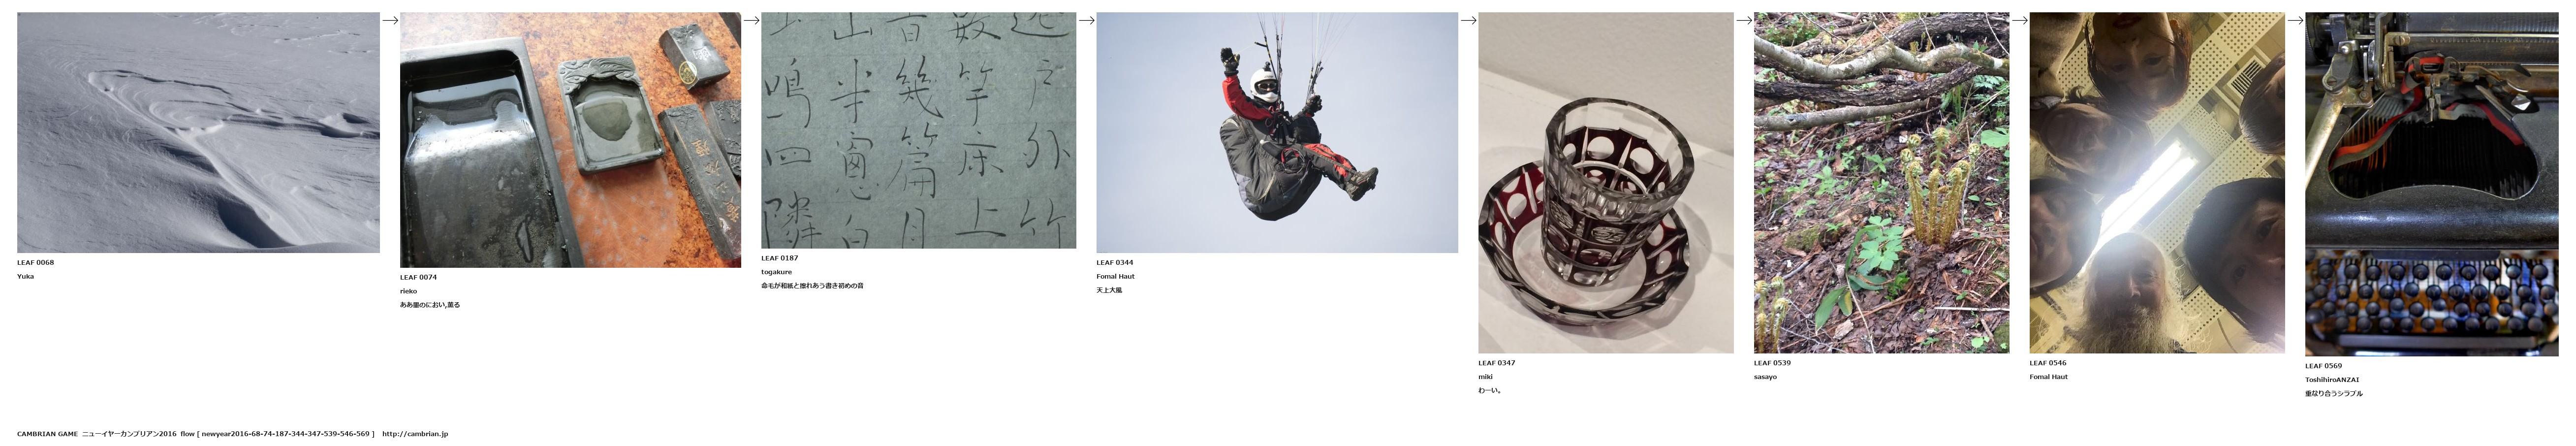Click the arrow after the calligraphy photo

click(x=1086, y=20)
